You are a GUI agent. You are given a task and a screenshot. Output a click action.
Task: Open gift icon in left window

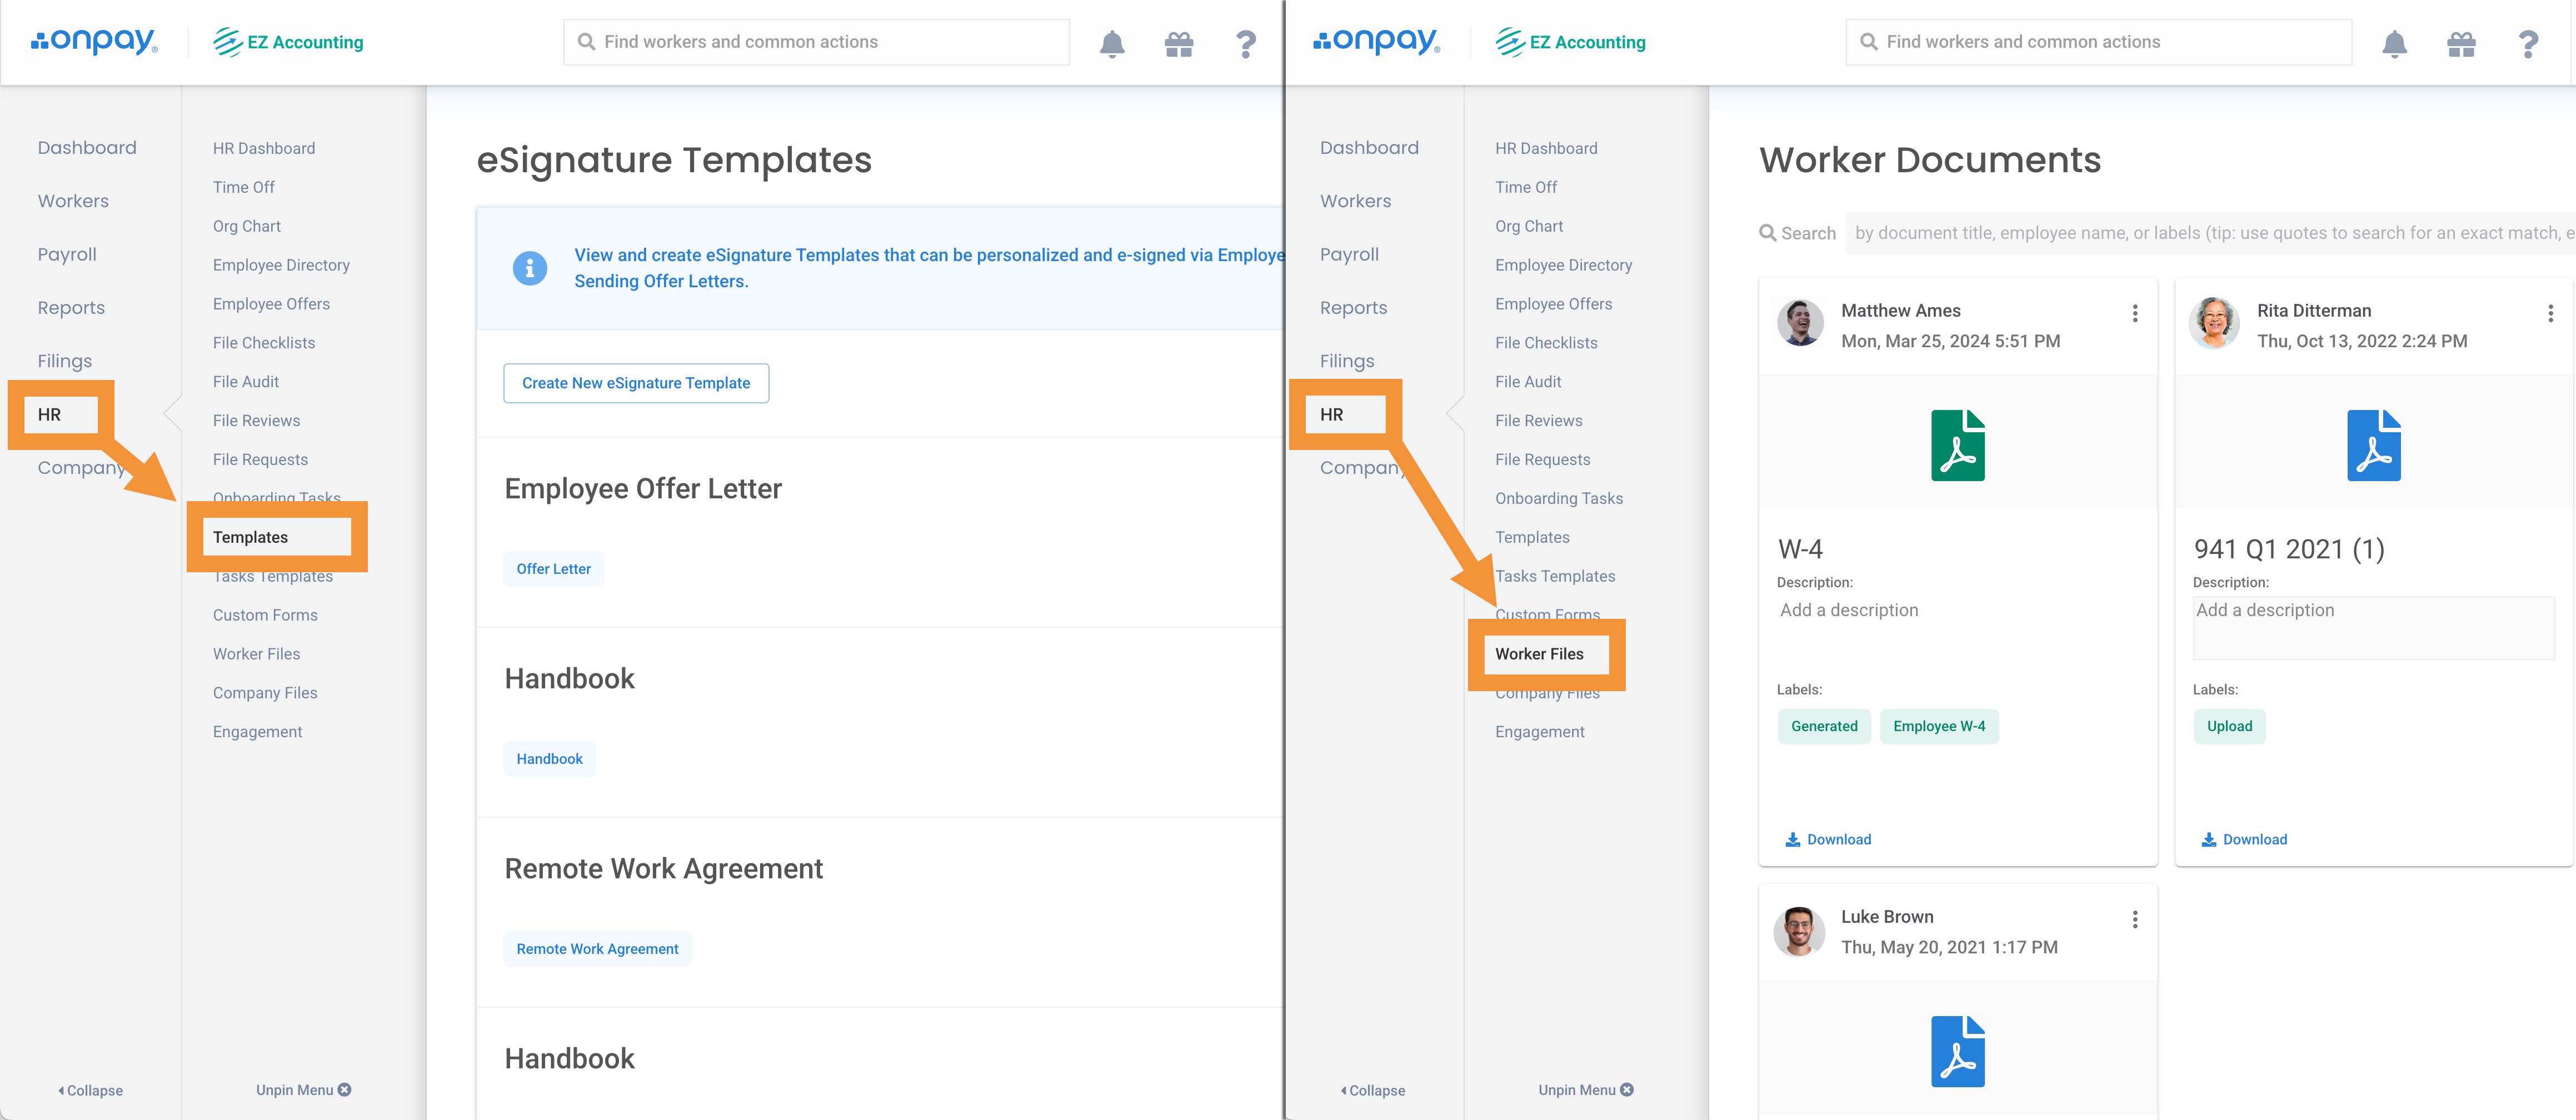tap(1179, 44)
